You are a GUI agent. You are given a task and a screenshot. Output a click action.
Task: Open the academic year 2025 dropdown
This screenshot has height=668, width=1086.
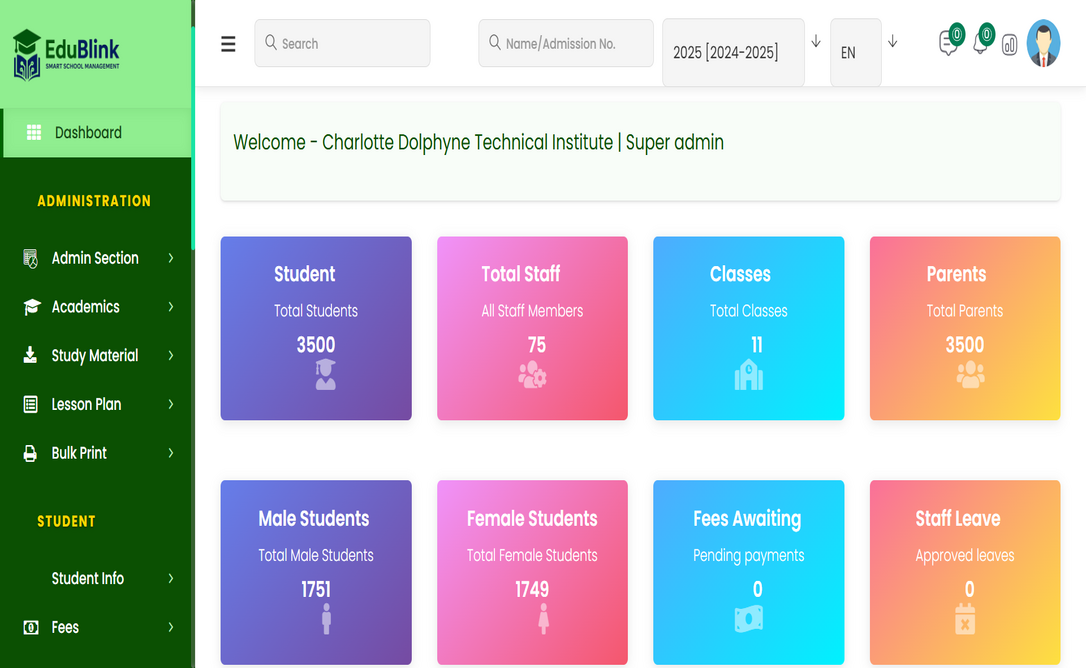point(733,53)
